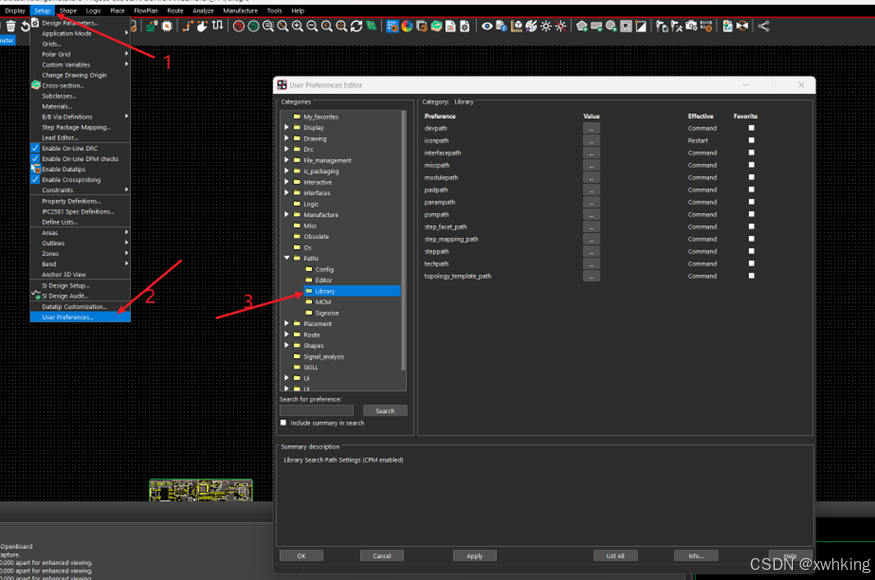Enable Include summary in search checkbox

[x=283, y=423]
